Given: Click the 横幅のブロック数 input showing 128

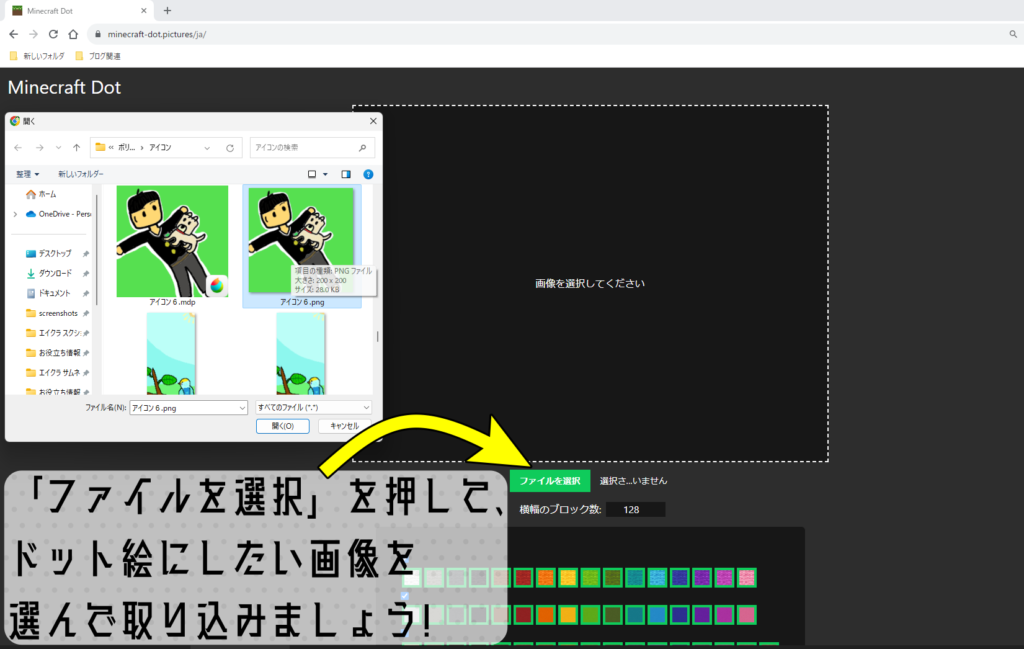Looking at the screenshot, I should click(x=636, y=508).
